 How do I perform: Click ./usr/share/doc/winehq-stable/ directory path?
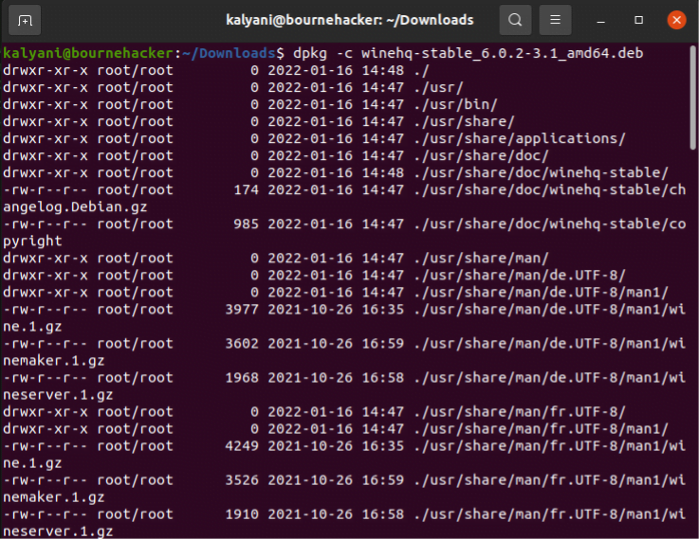pyautogui.click(x=541, y=173)
